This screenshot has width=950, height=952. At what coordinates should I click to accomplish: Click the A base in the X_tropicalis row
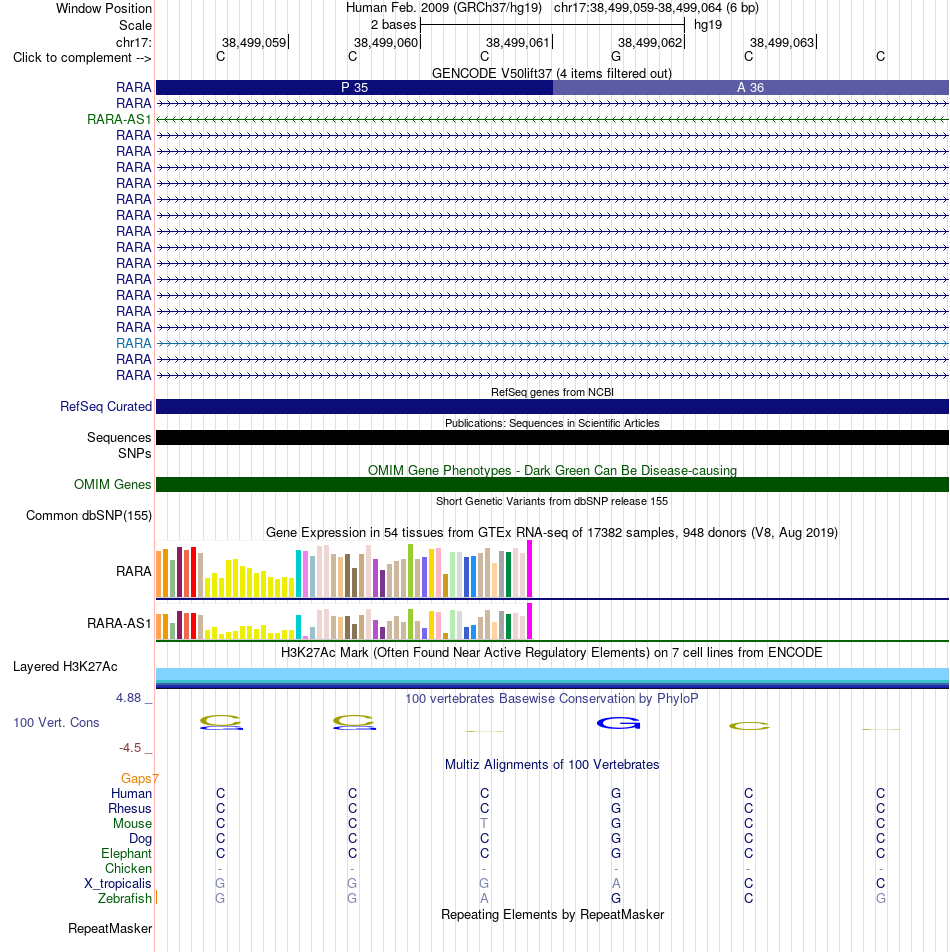tap(616, 883)
